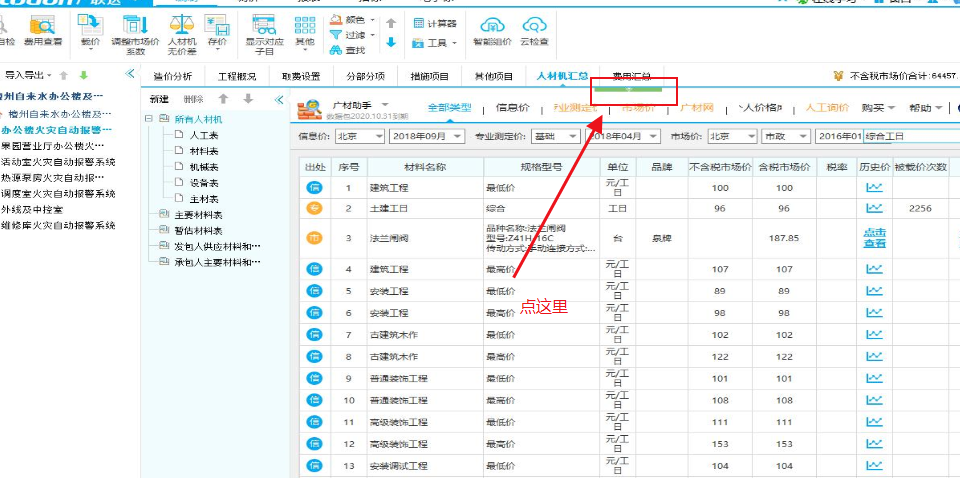Open the 费用查看 tool
This screenshot has width=960, height=478.
42,31
